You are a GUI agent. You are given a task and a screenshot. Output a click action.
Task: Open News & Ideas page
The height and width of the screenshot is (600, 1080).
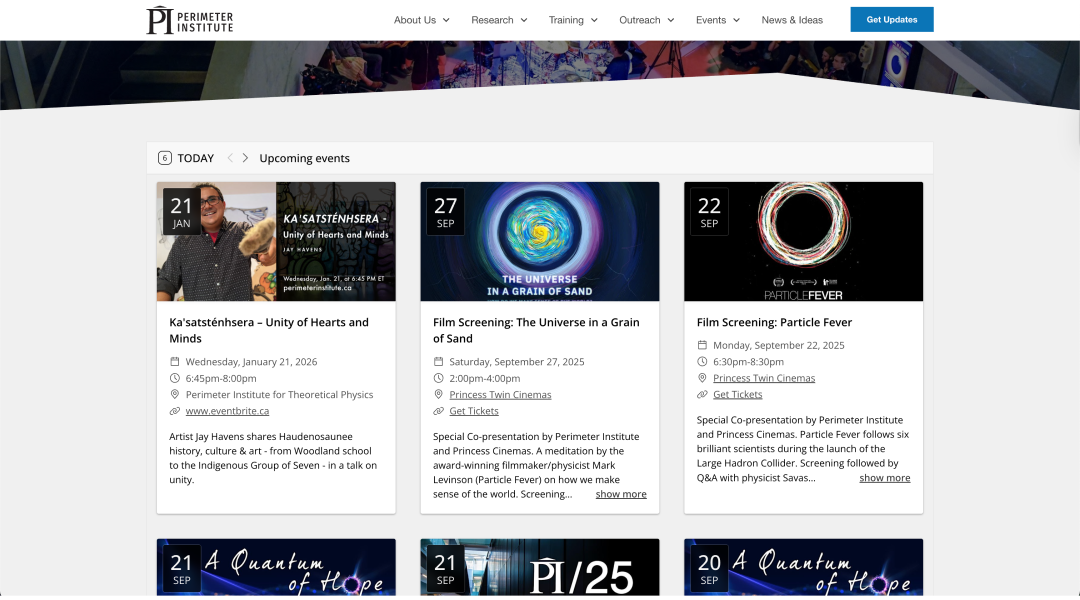(792, 20)
